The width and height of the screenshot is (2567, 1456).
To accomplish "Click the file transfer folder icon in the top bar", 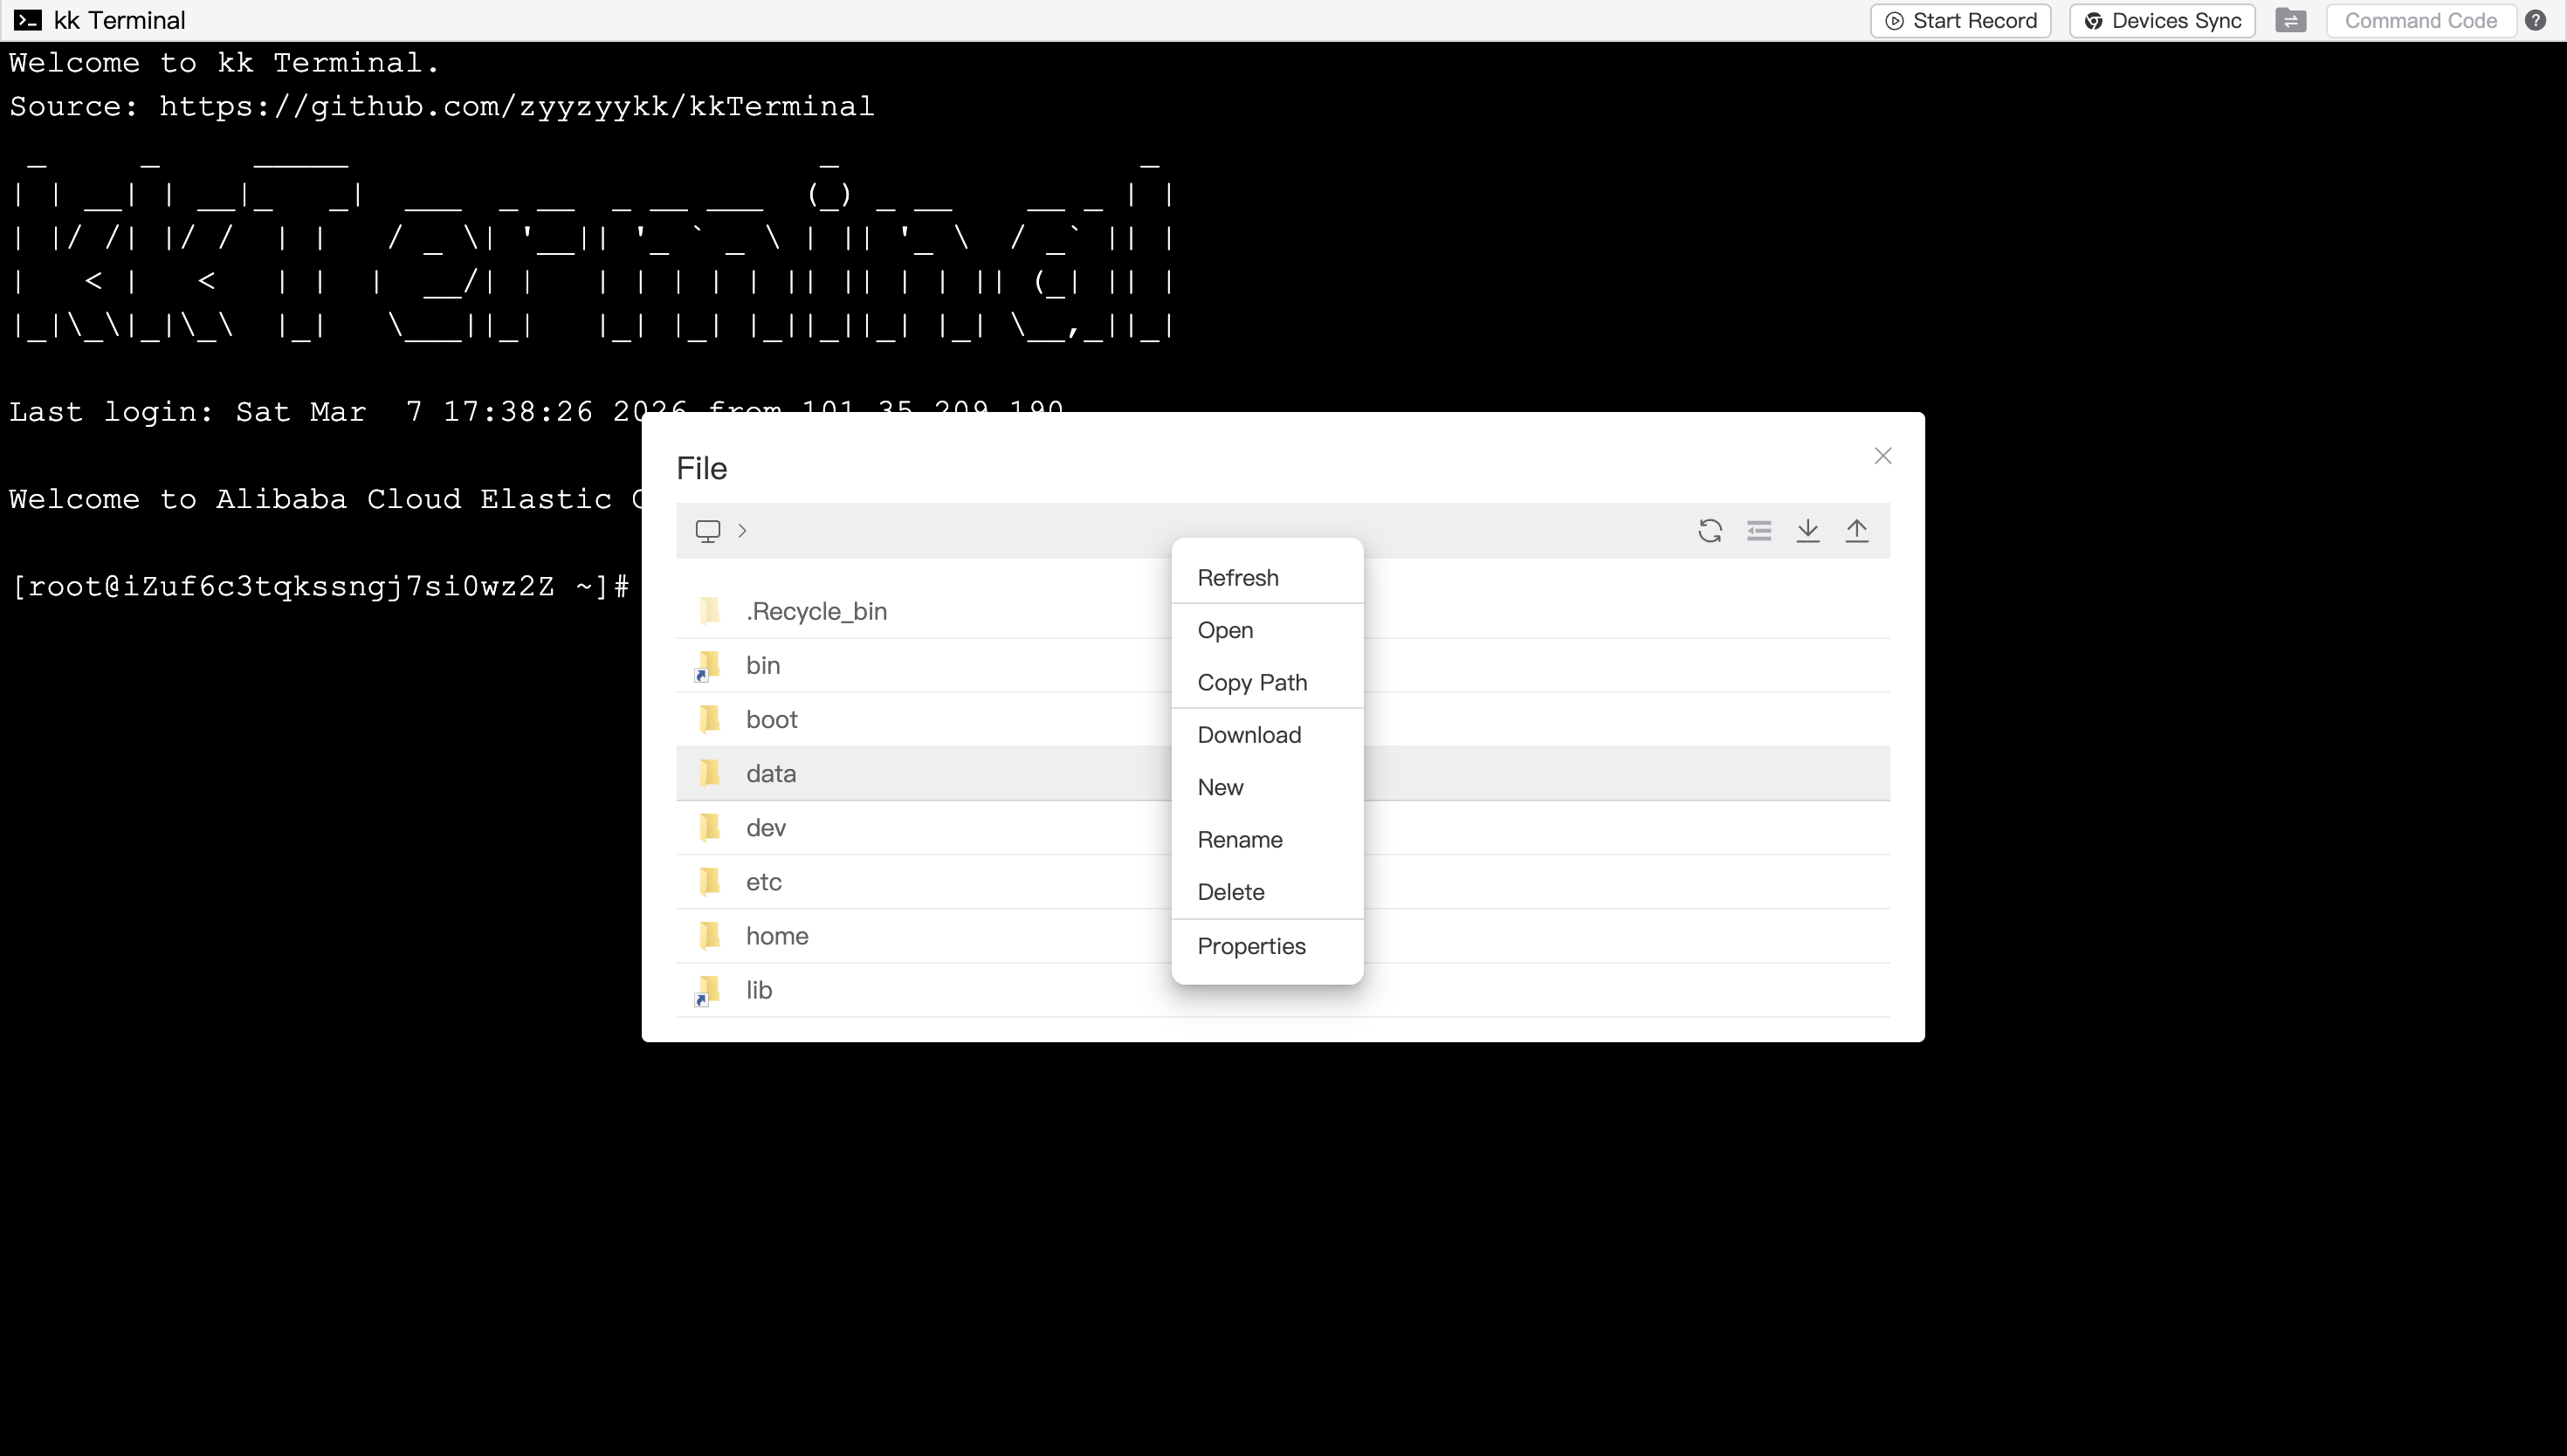I will point(2291,20).
